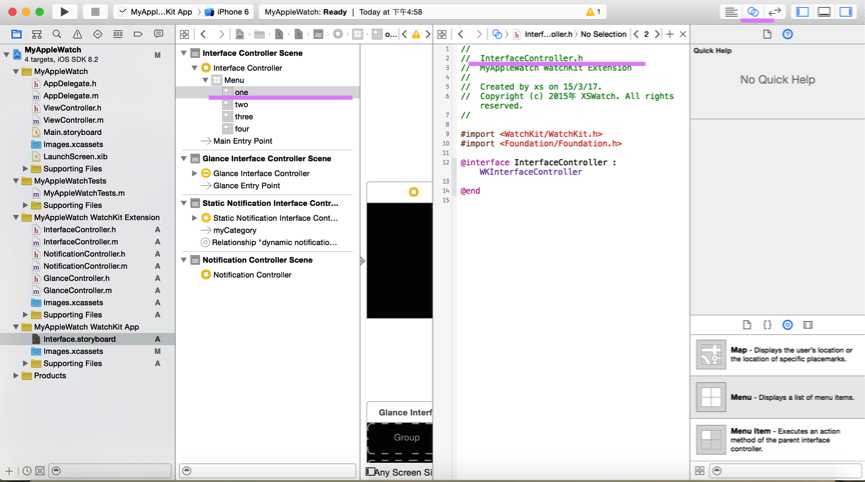Screen dimensions: 865x482
Task: Open assistant editor mode menu icon
Action: point(497,34)
